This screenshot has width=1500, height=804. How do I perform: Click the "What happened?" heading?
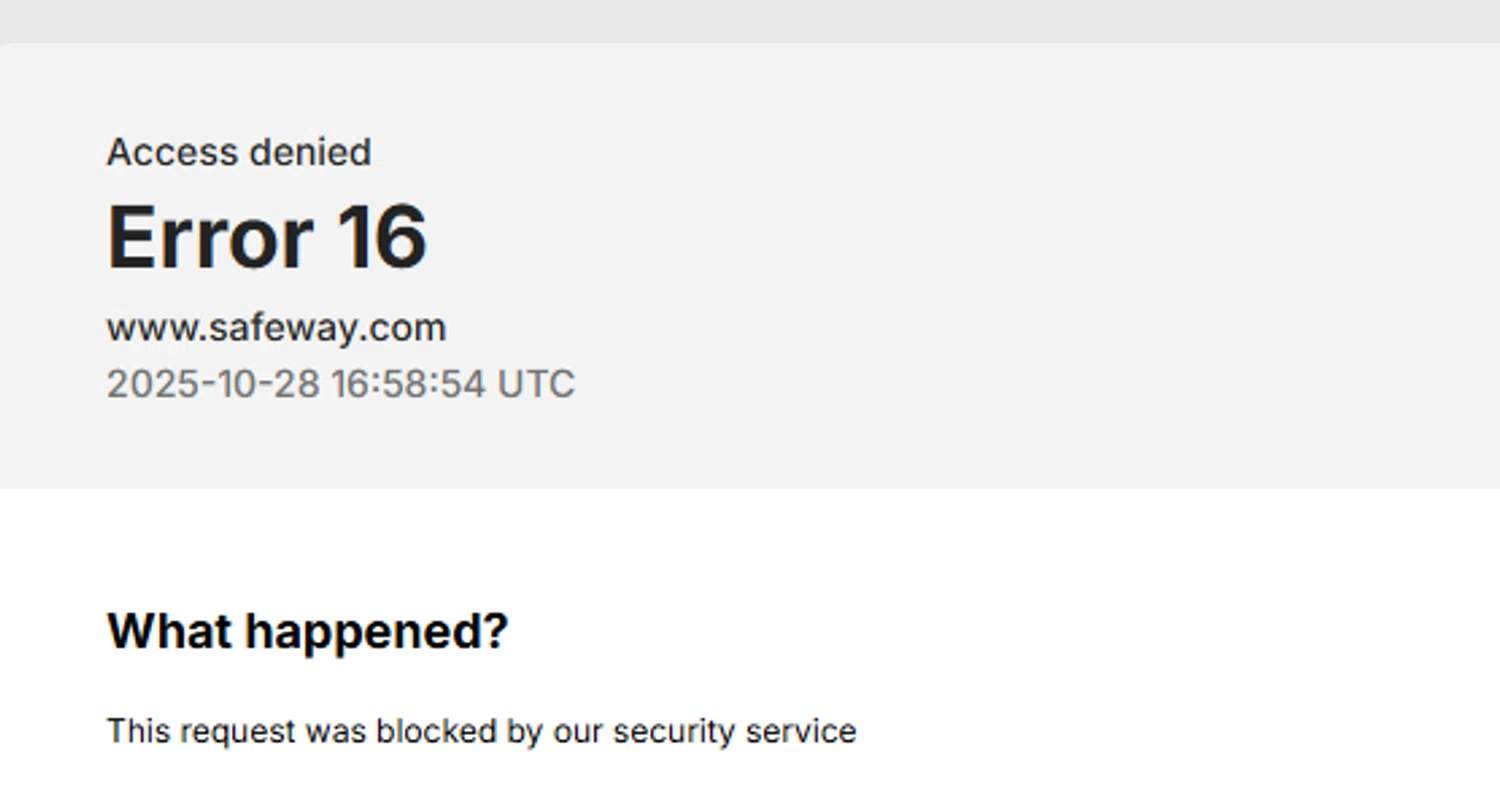(307, 631)
